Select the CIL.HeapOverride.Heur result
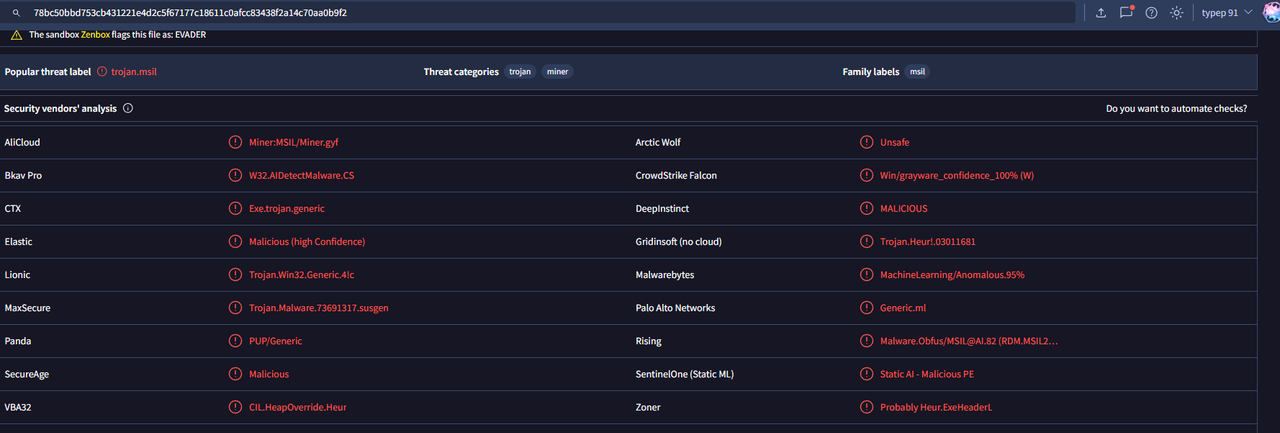1280x433 pixels. point(298,407)
